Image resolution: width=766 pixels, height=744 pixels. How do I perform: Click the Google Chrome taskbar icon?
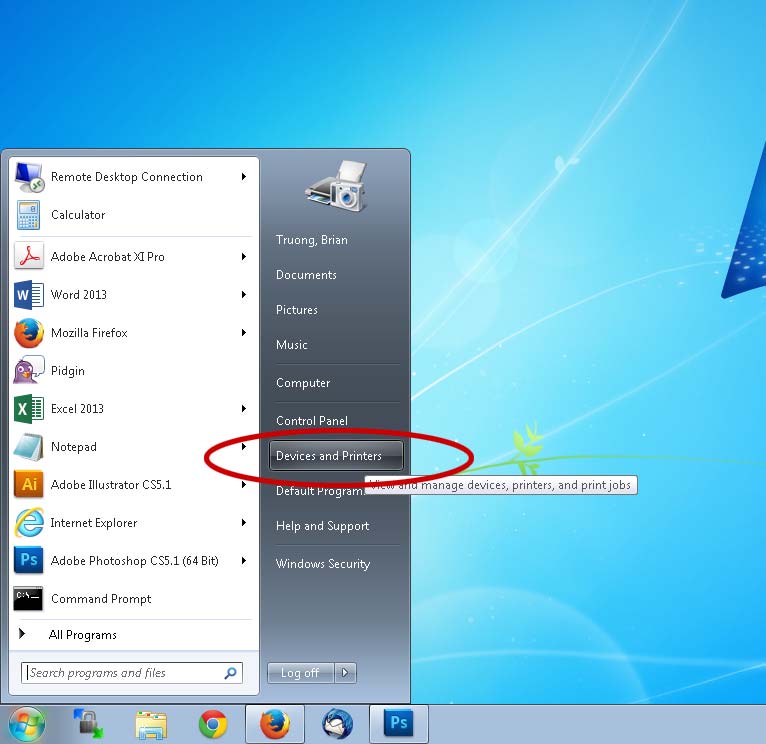pos(212,723)
